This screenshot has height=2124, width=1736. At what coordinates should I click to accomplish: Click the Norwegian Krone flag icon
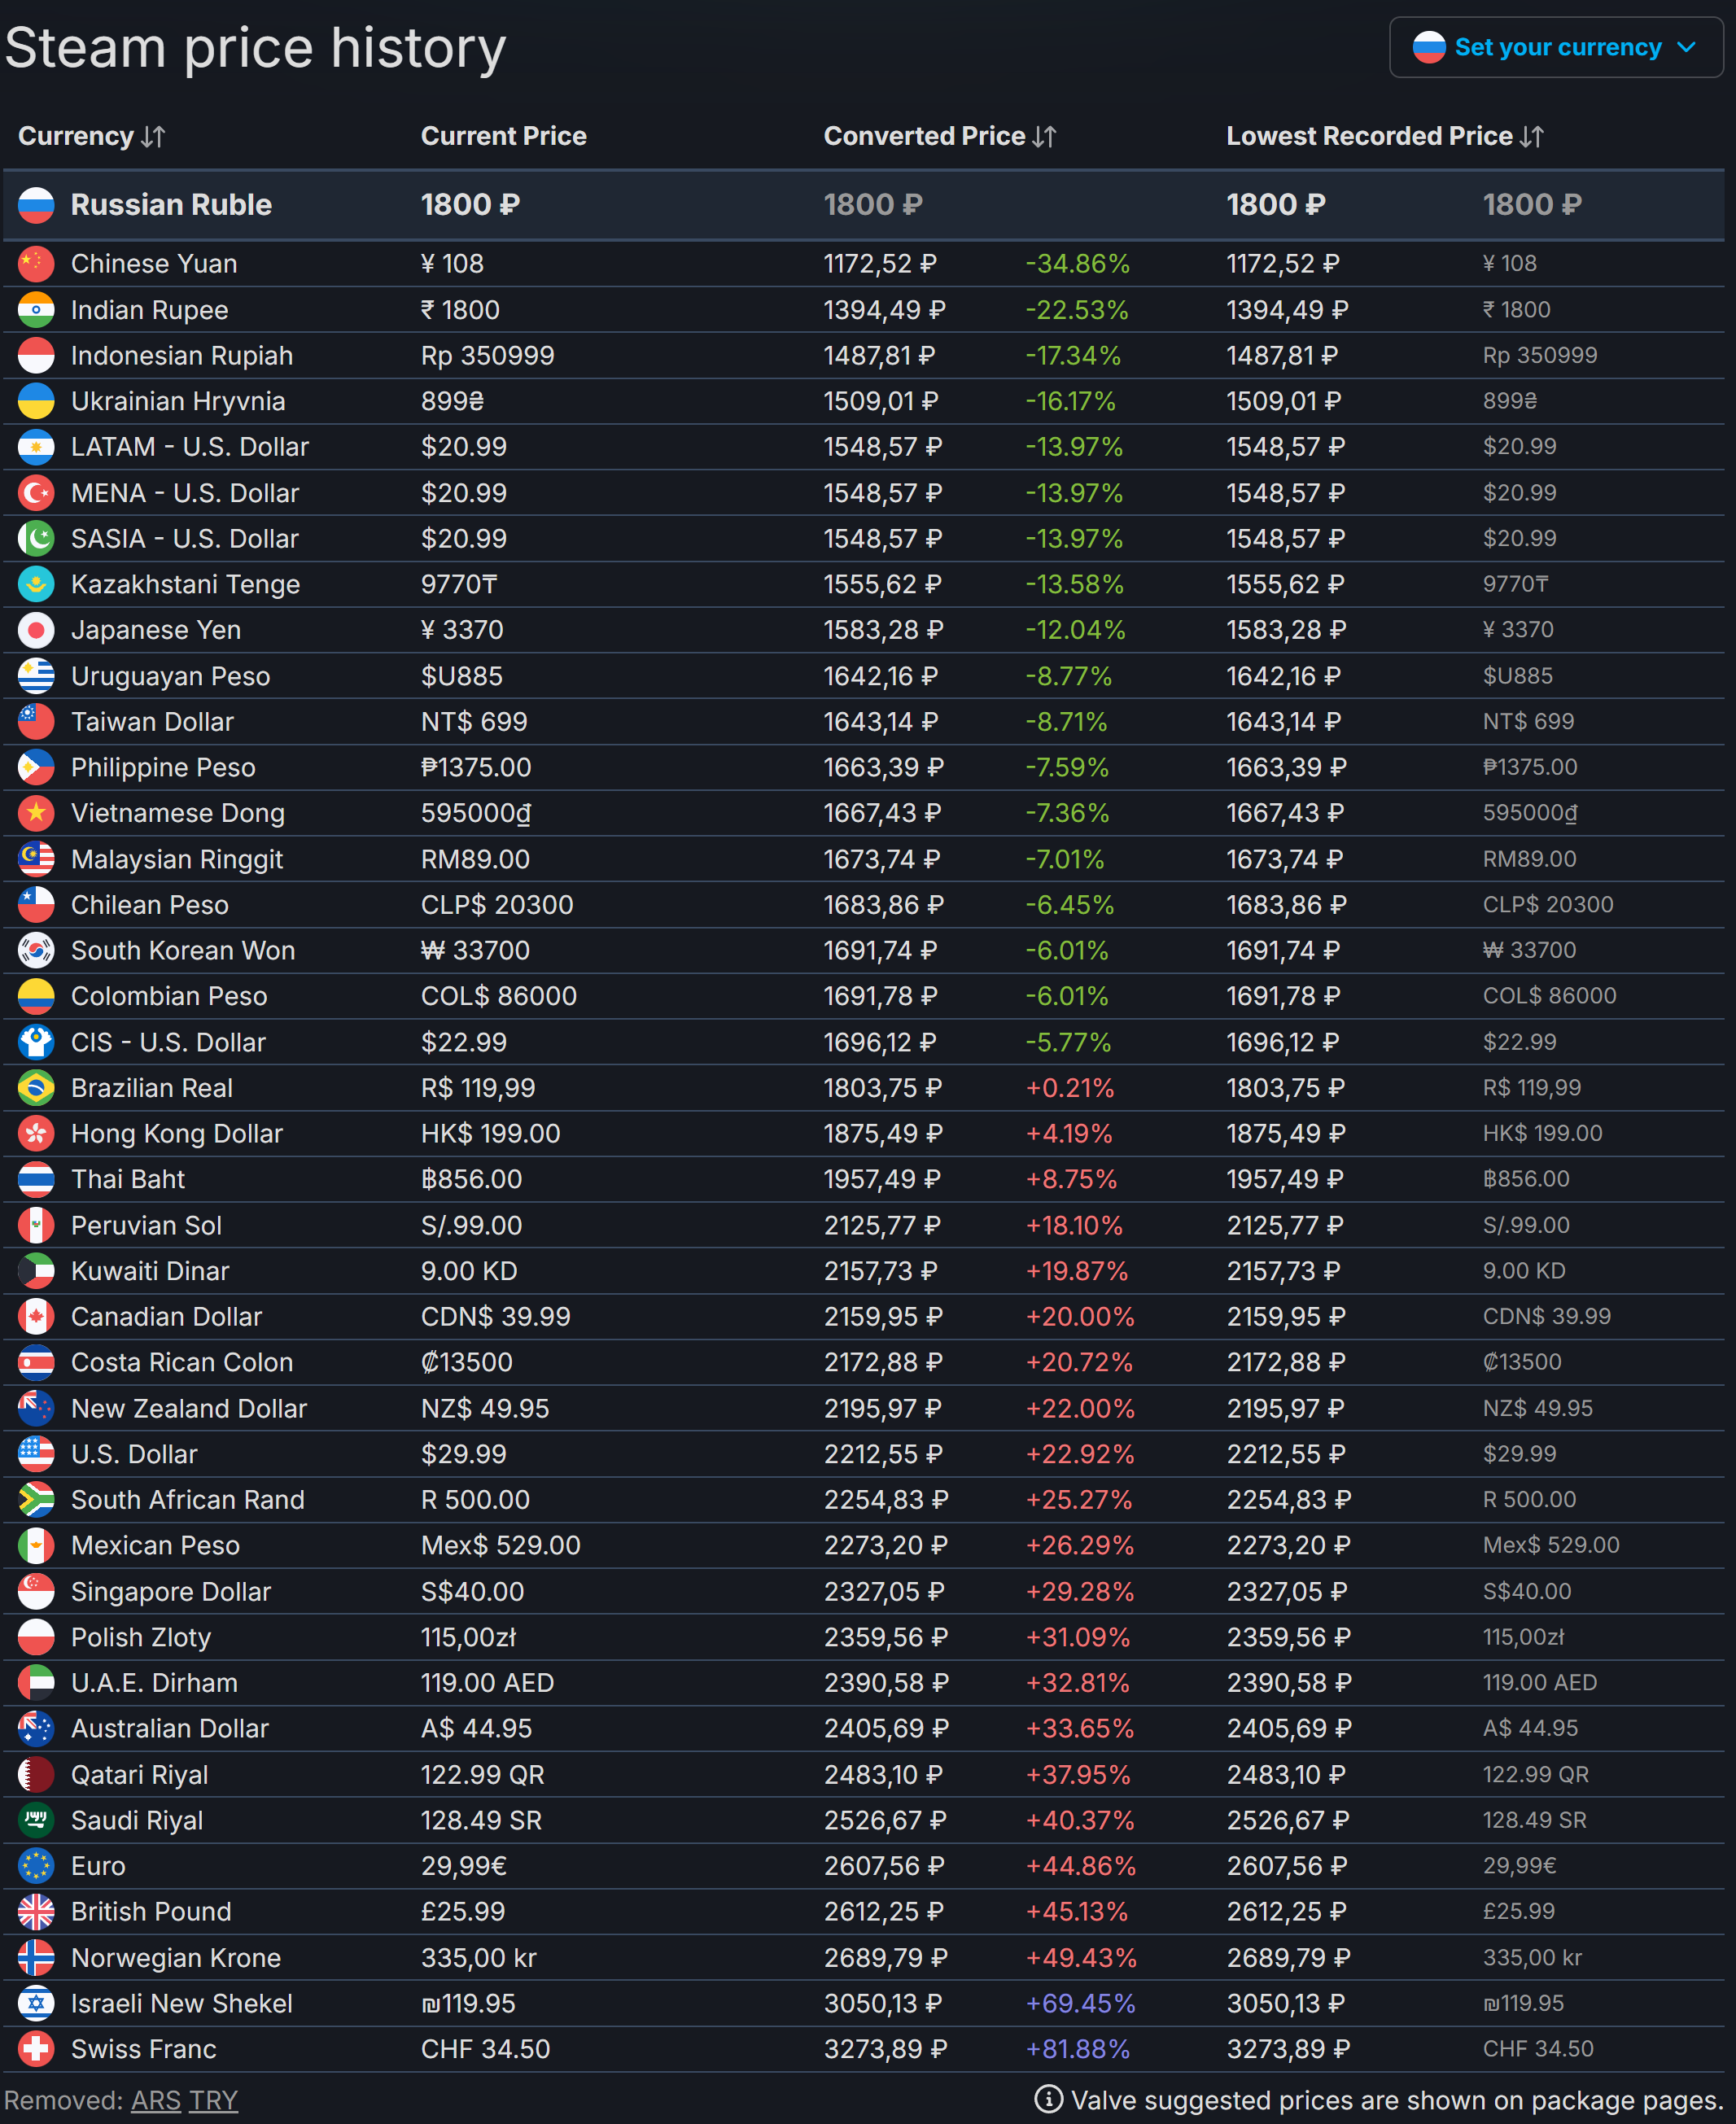click(x=36, y=1958)
